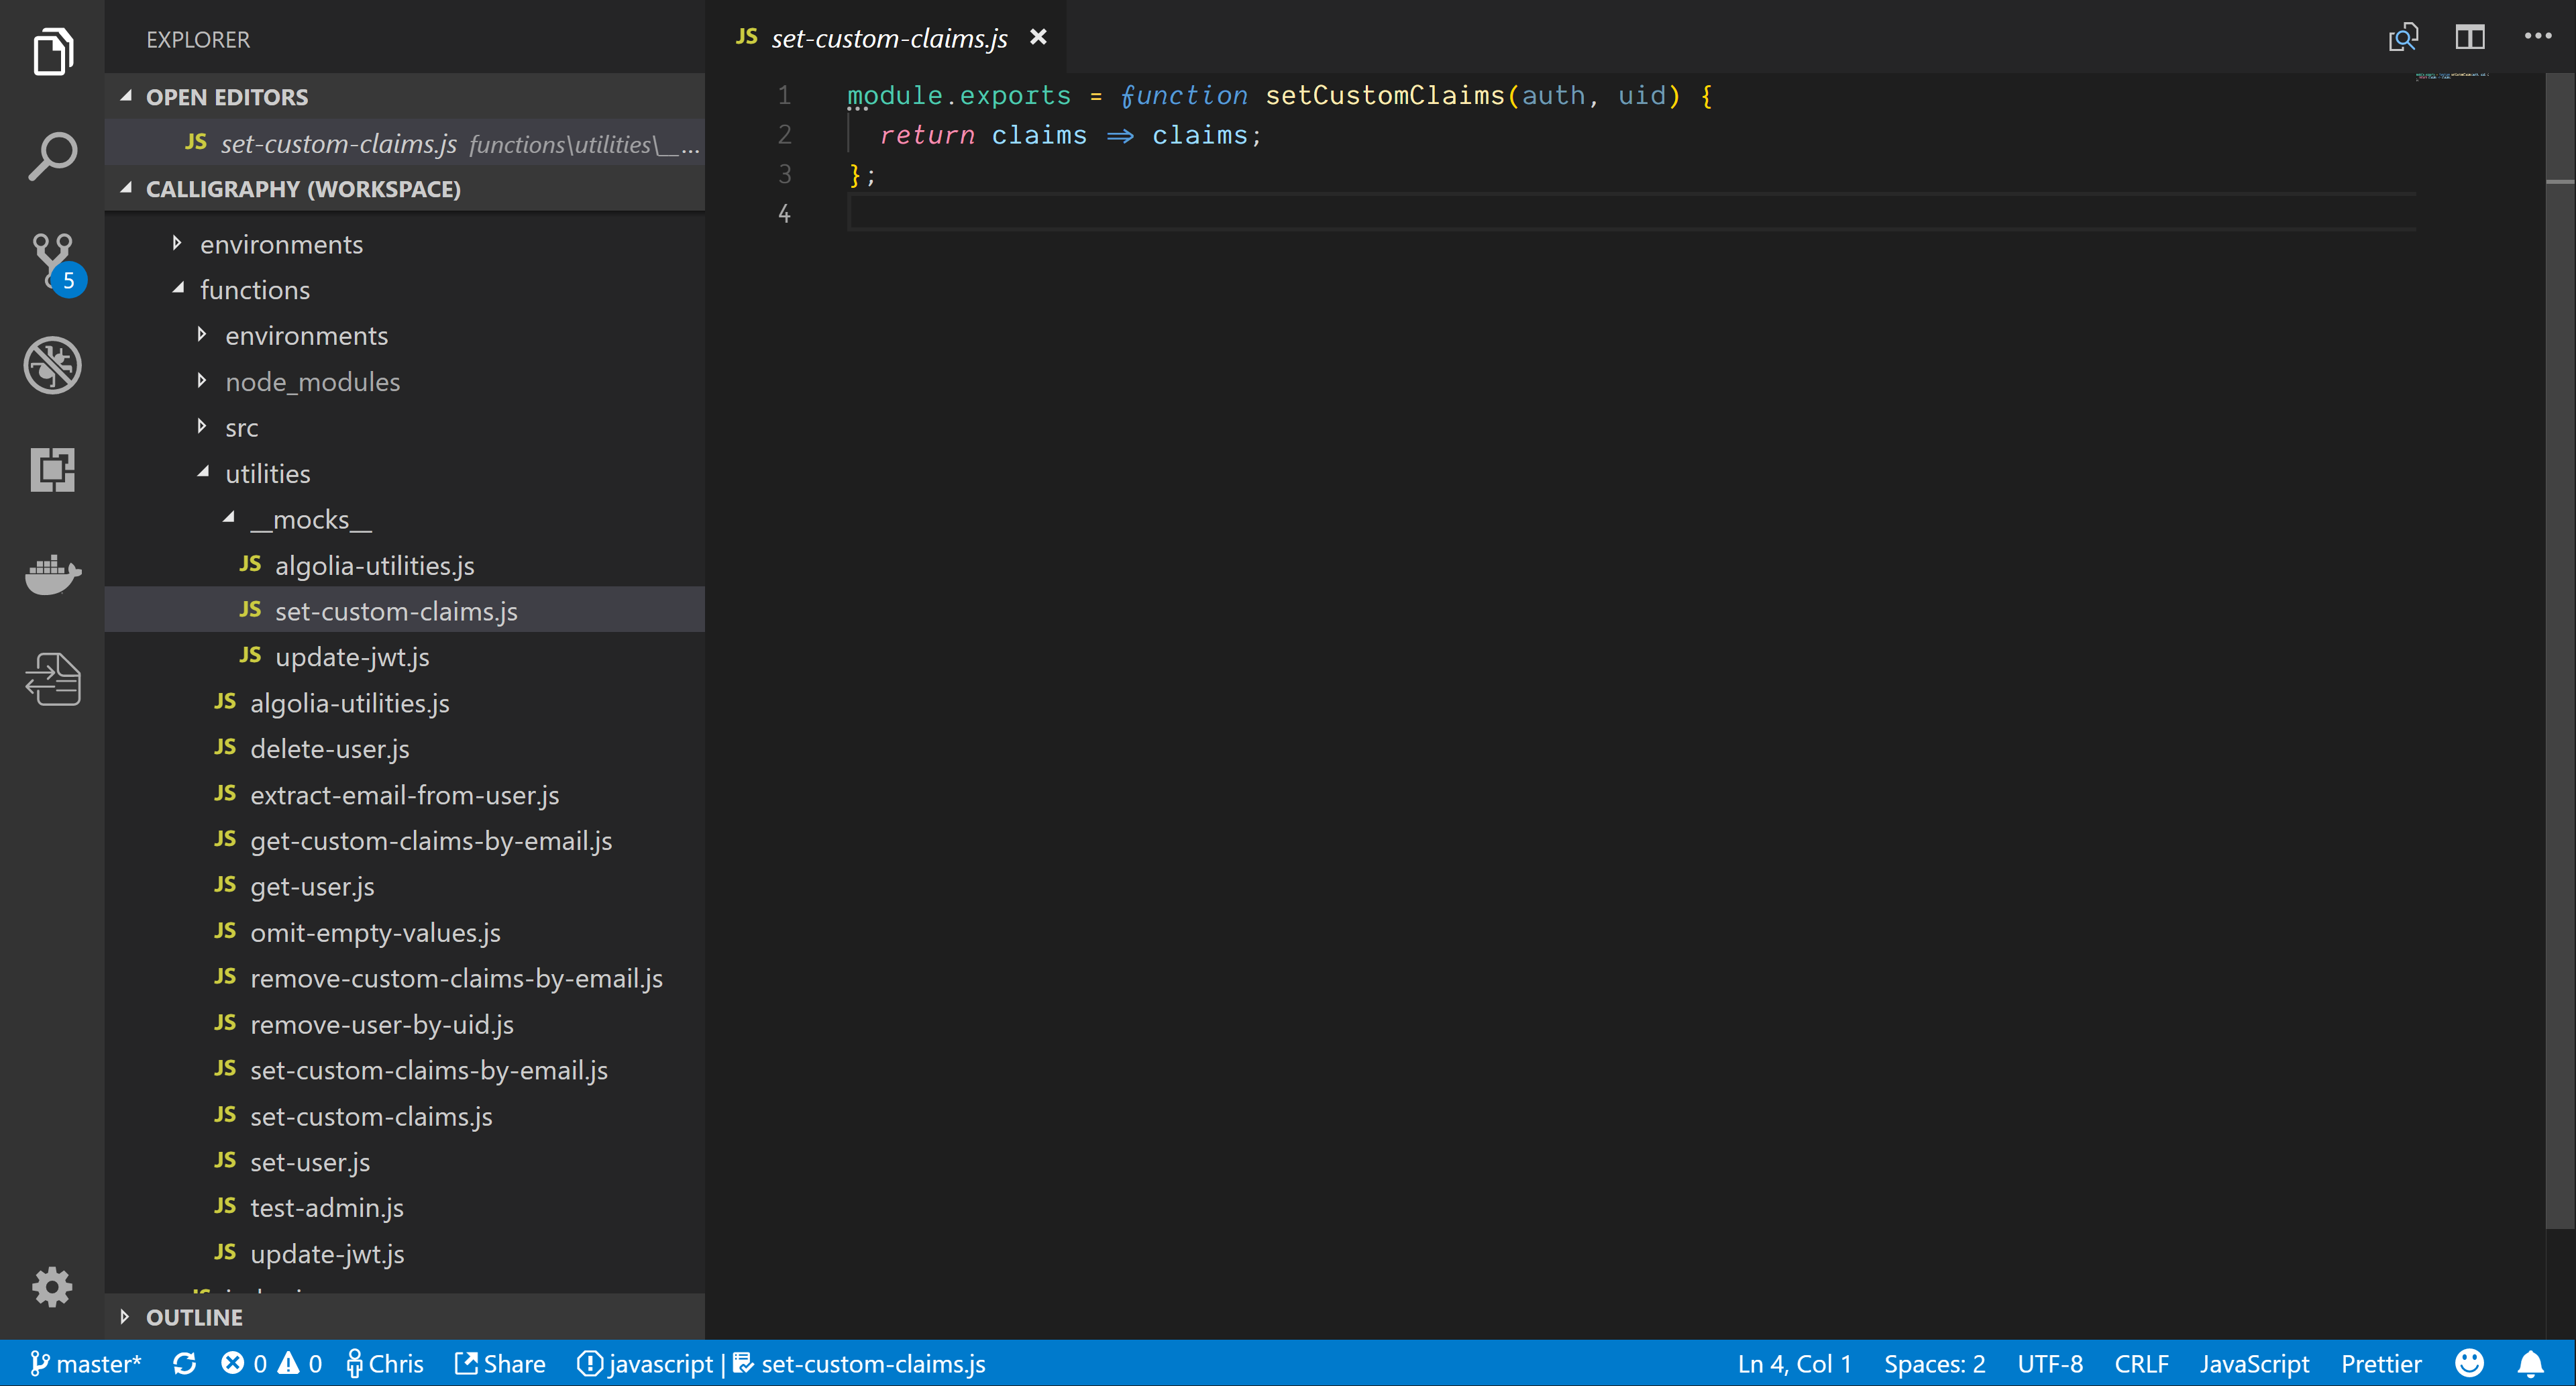The image size is (2576, 1386).
Task: Open set-custom-claims.js inside __mocks__
Action: (x=404, y=611)
